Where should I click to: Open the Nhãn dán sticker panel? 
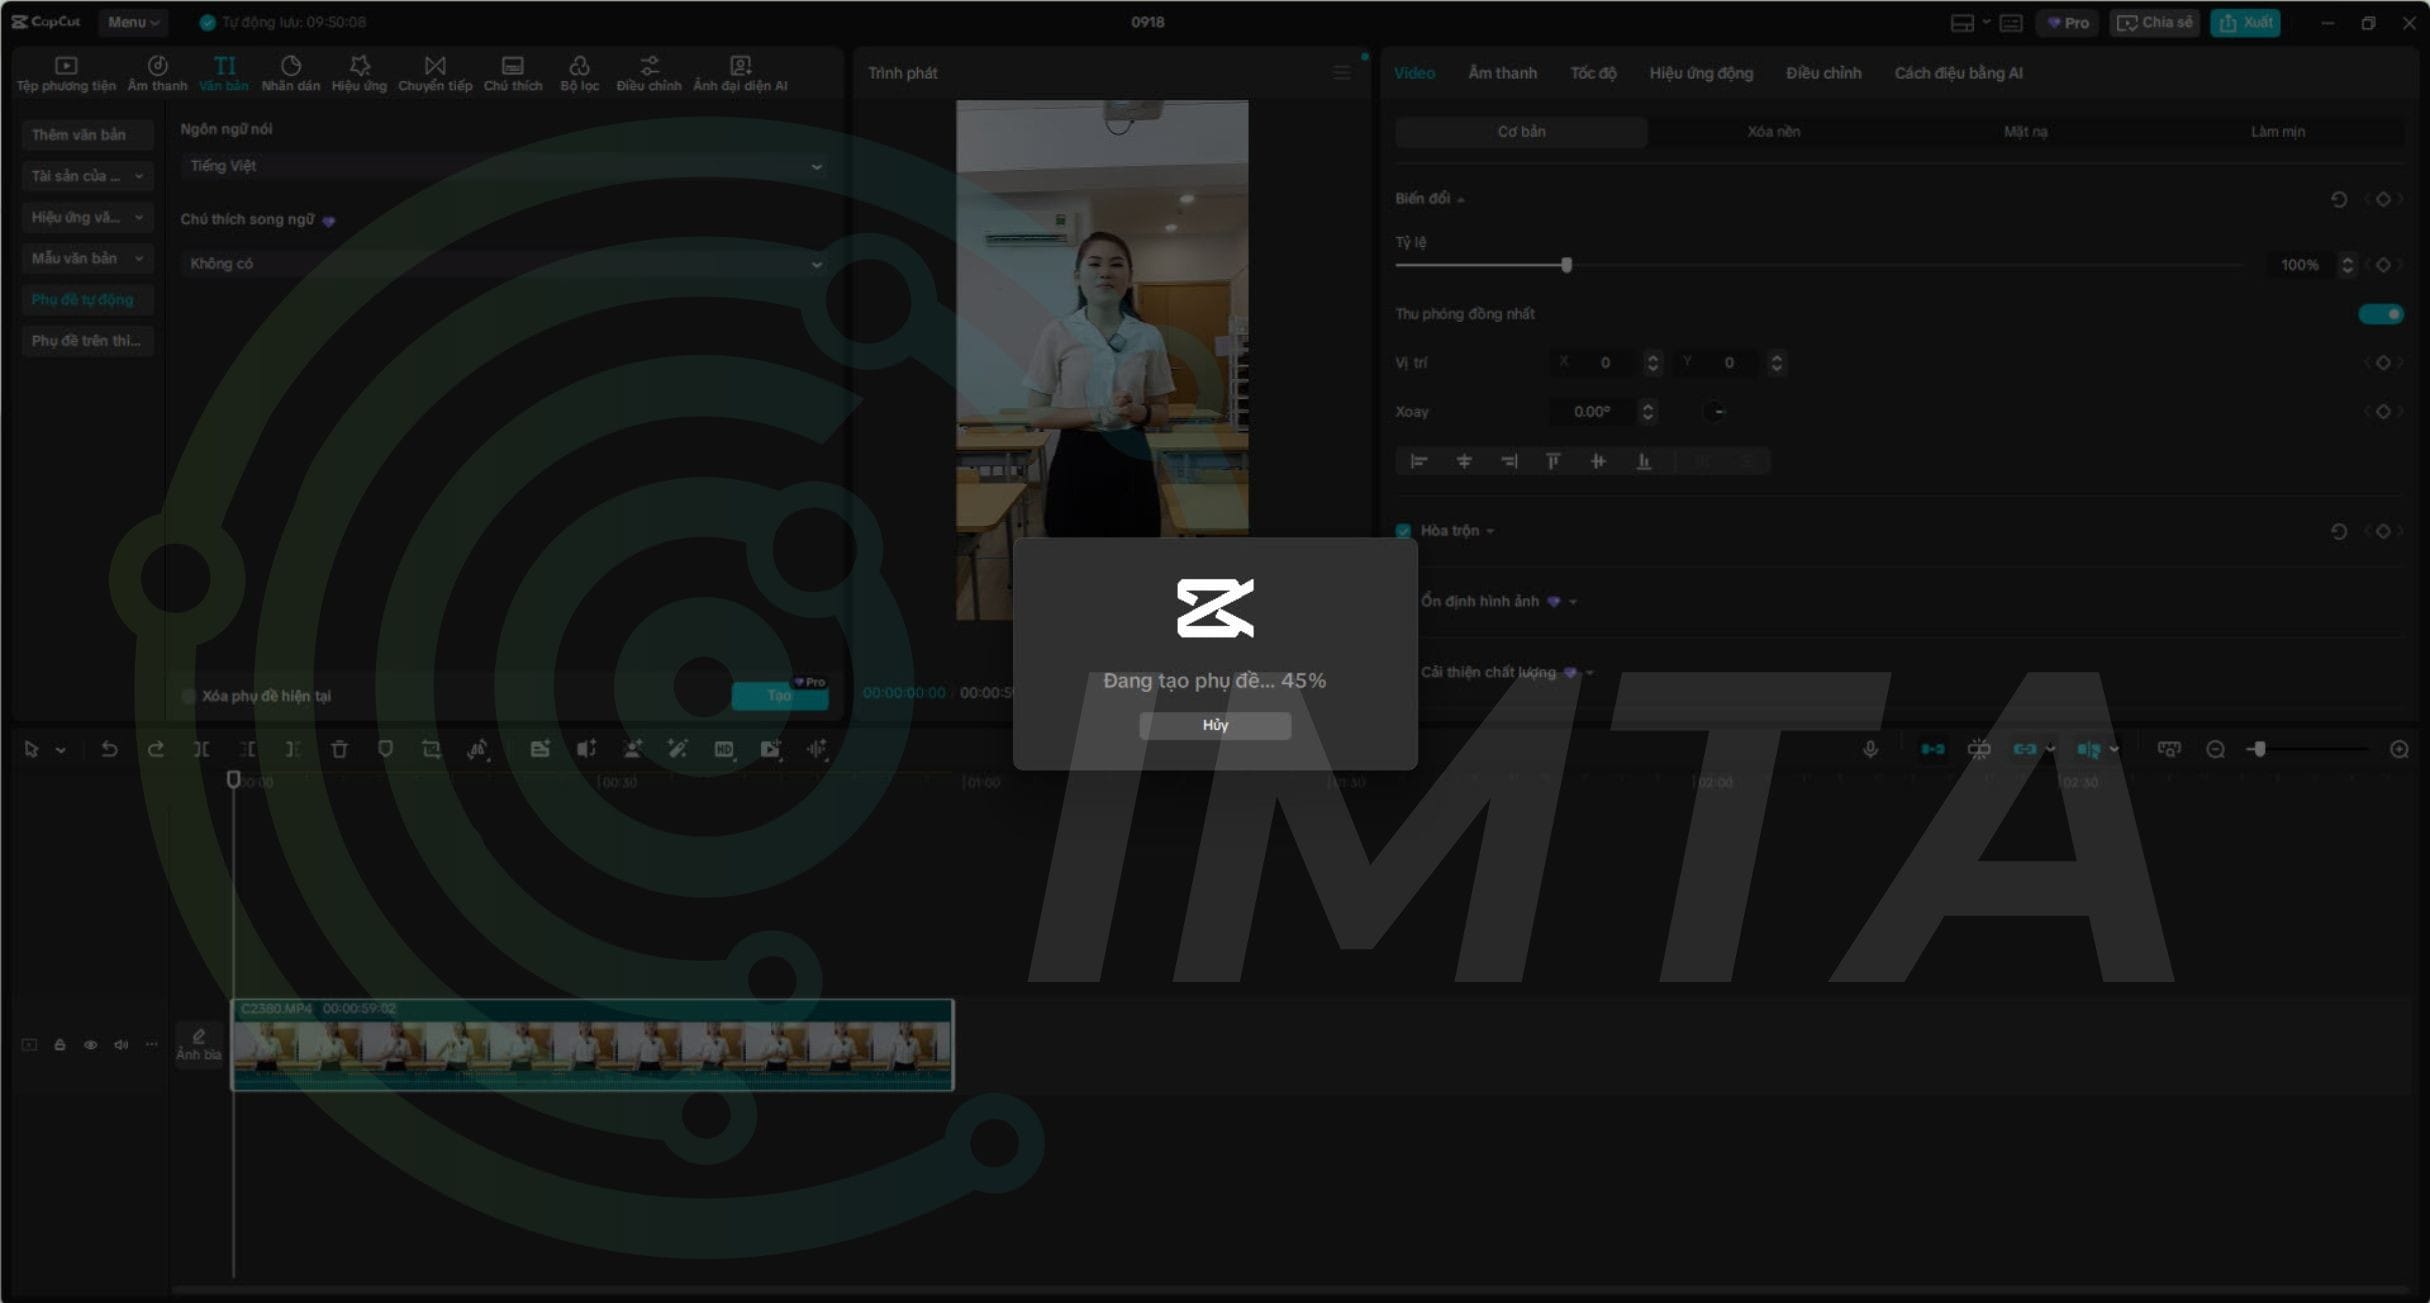click(290, 71)
